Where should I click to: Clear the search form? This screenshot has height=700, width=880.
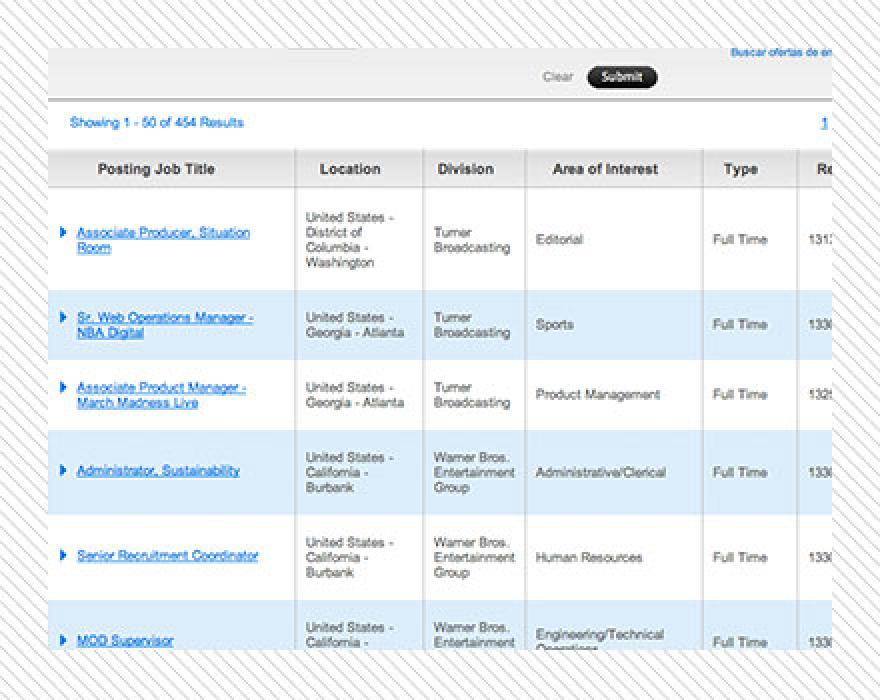[x=558, y=77]
